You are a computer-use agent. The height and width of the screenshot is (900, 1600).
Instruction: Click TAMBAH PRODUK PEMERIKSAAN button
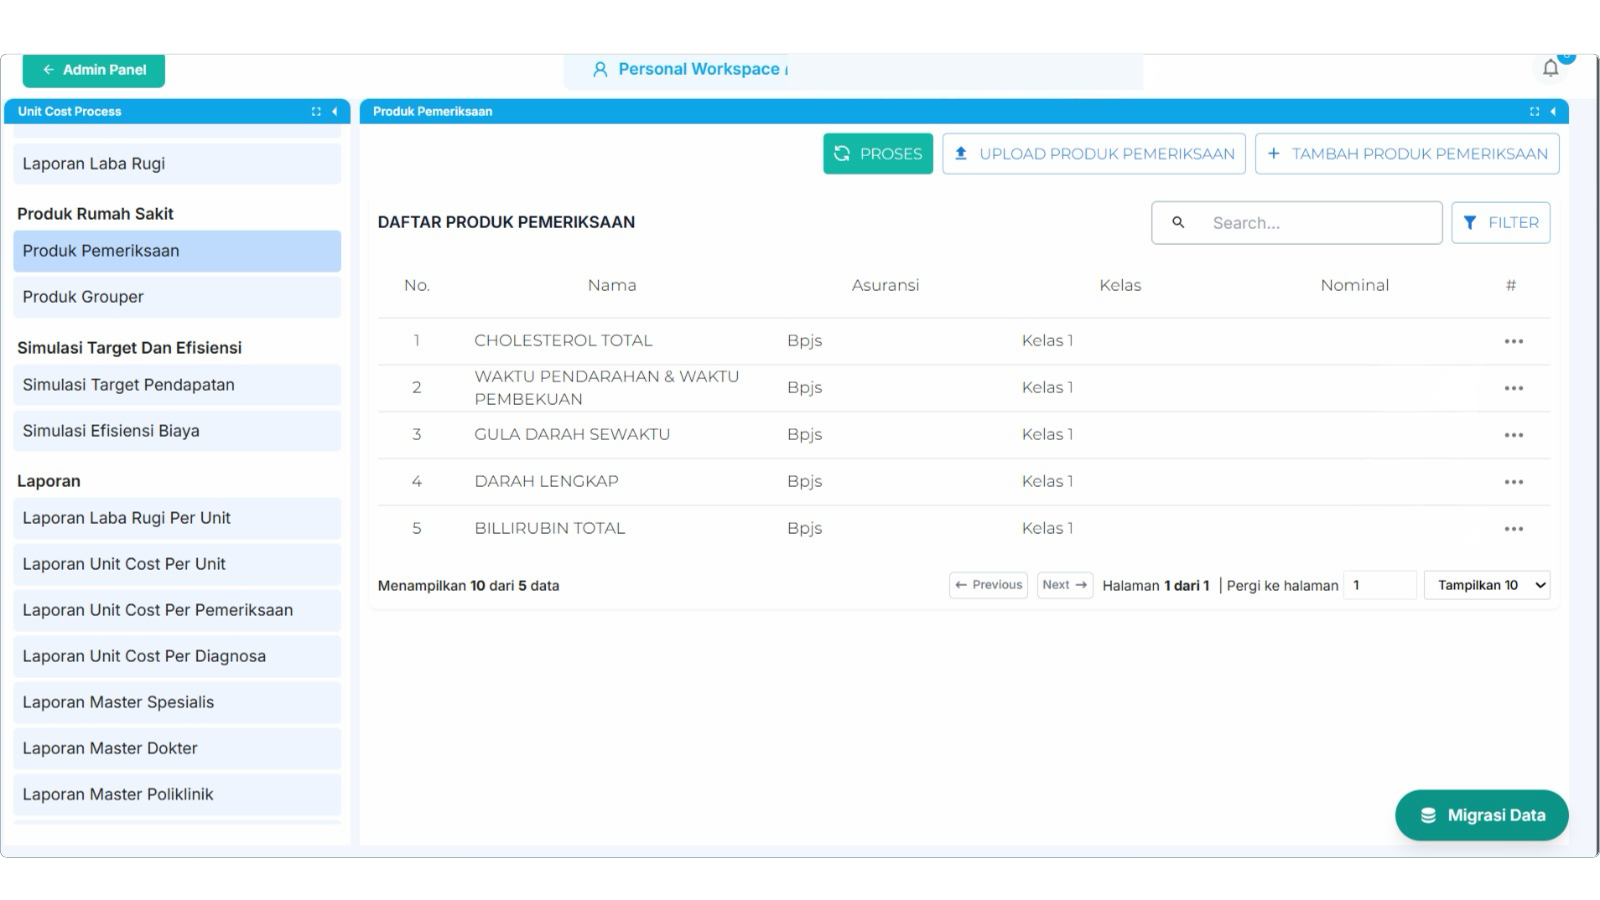pyautogui.click(x=1407, y=154)
